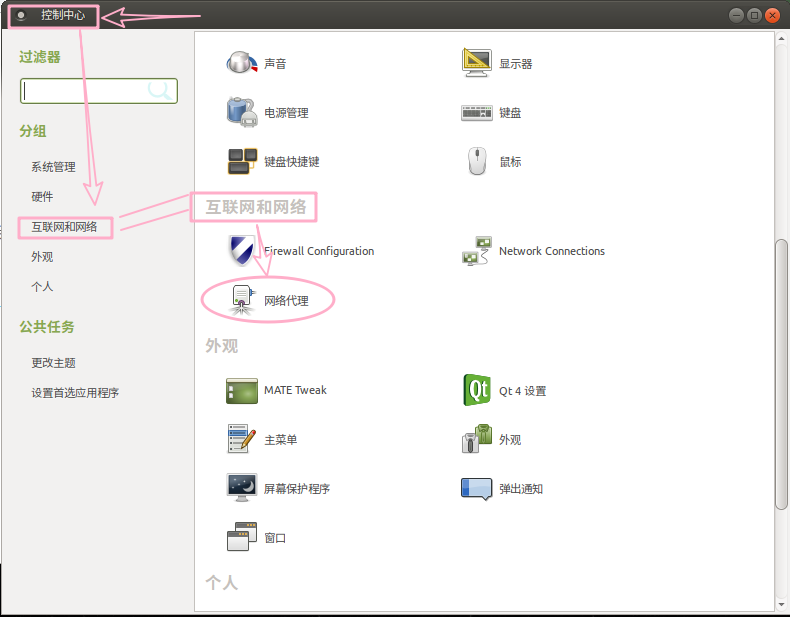Screen dimensions: 790x617
Task: Click the search magnifier in filter box
Action: click(x=160, y=91)
